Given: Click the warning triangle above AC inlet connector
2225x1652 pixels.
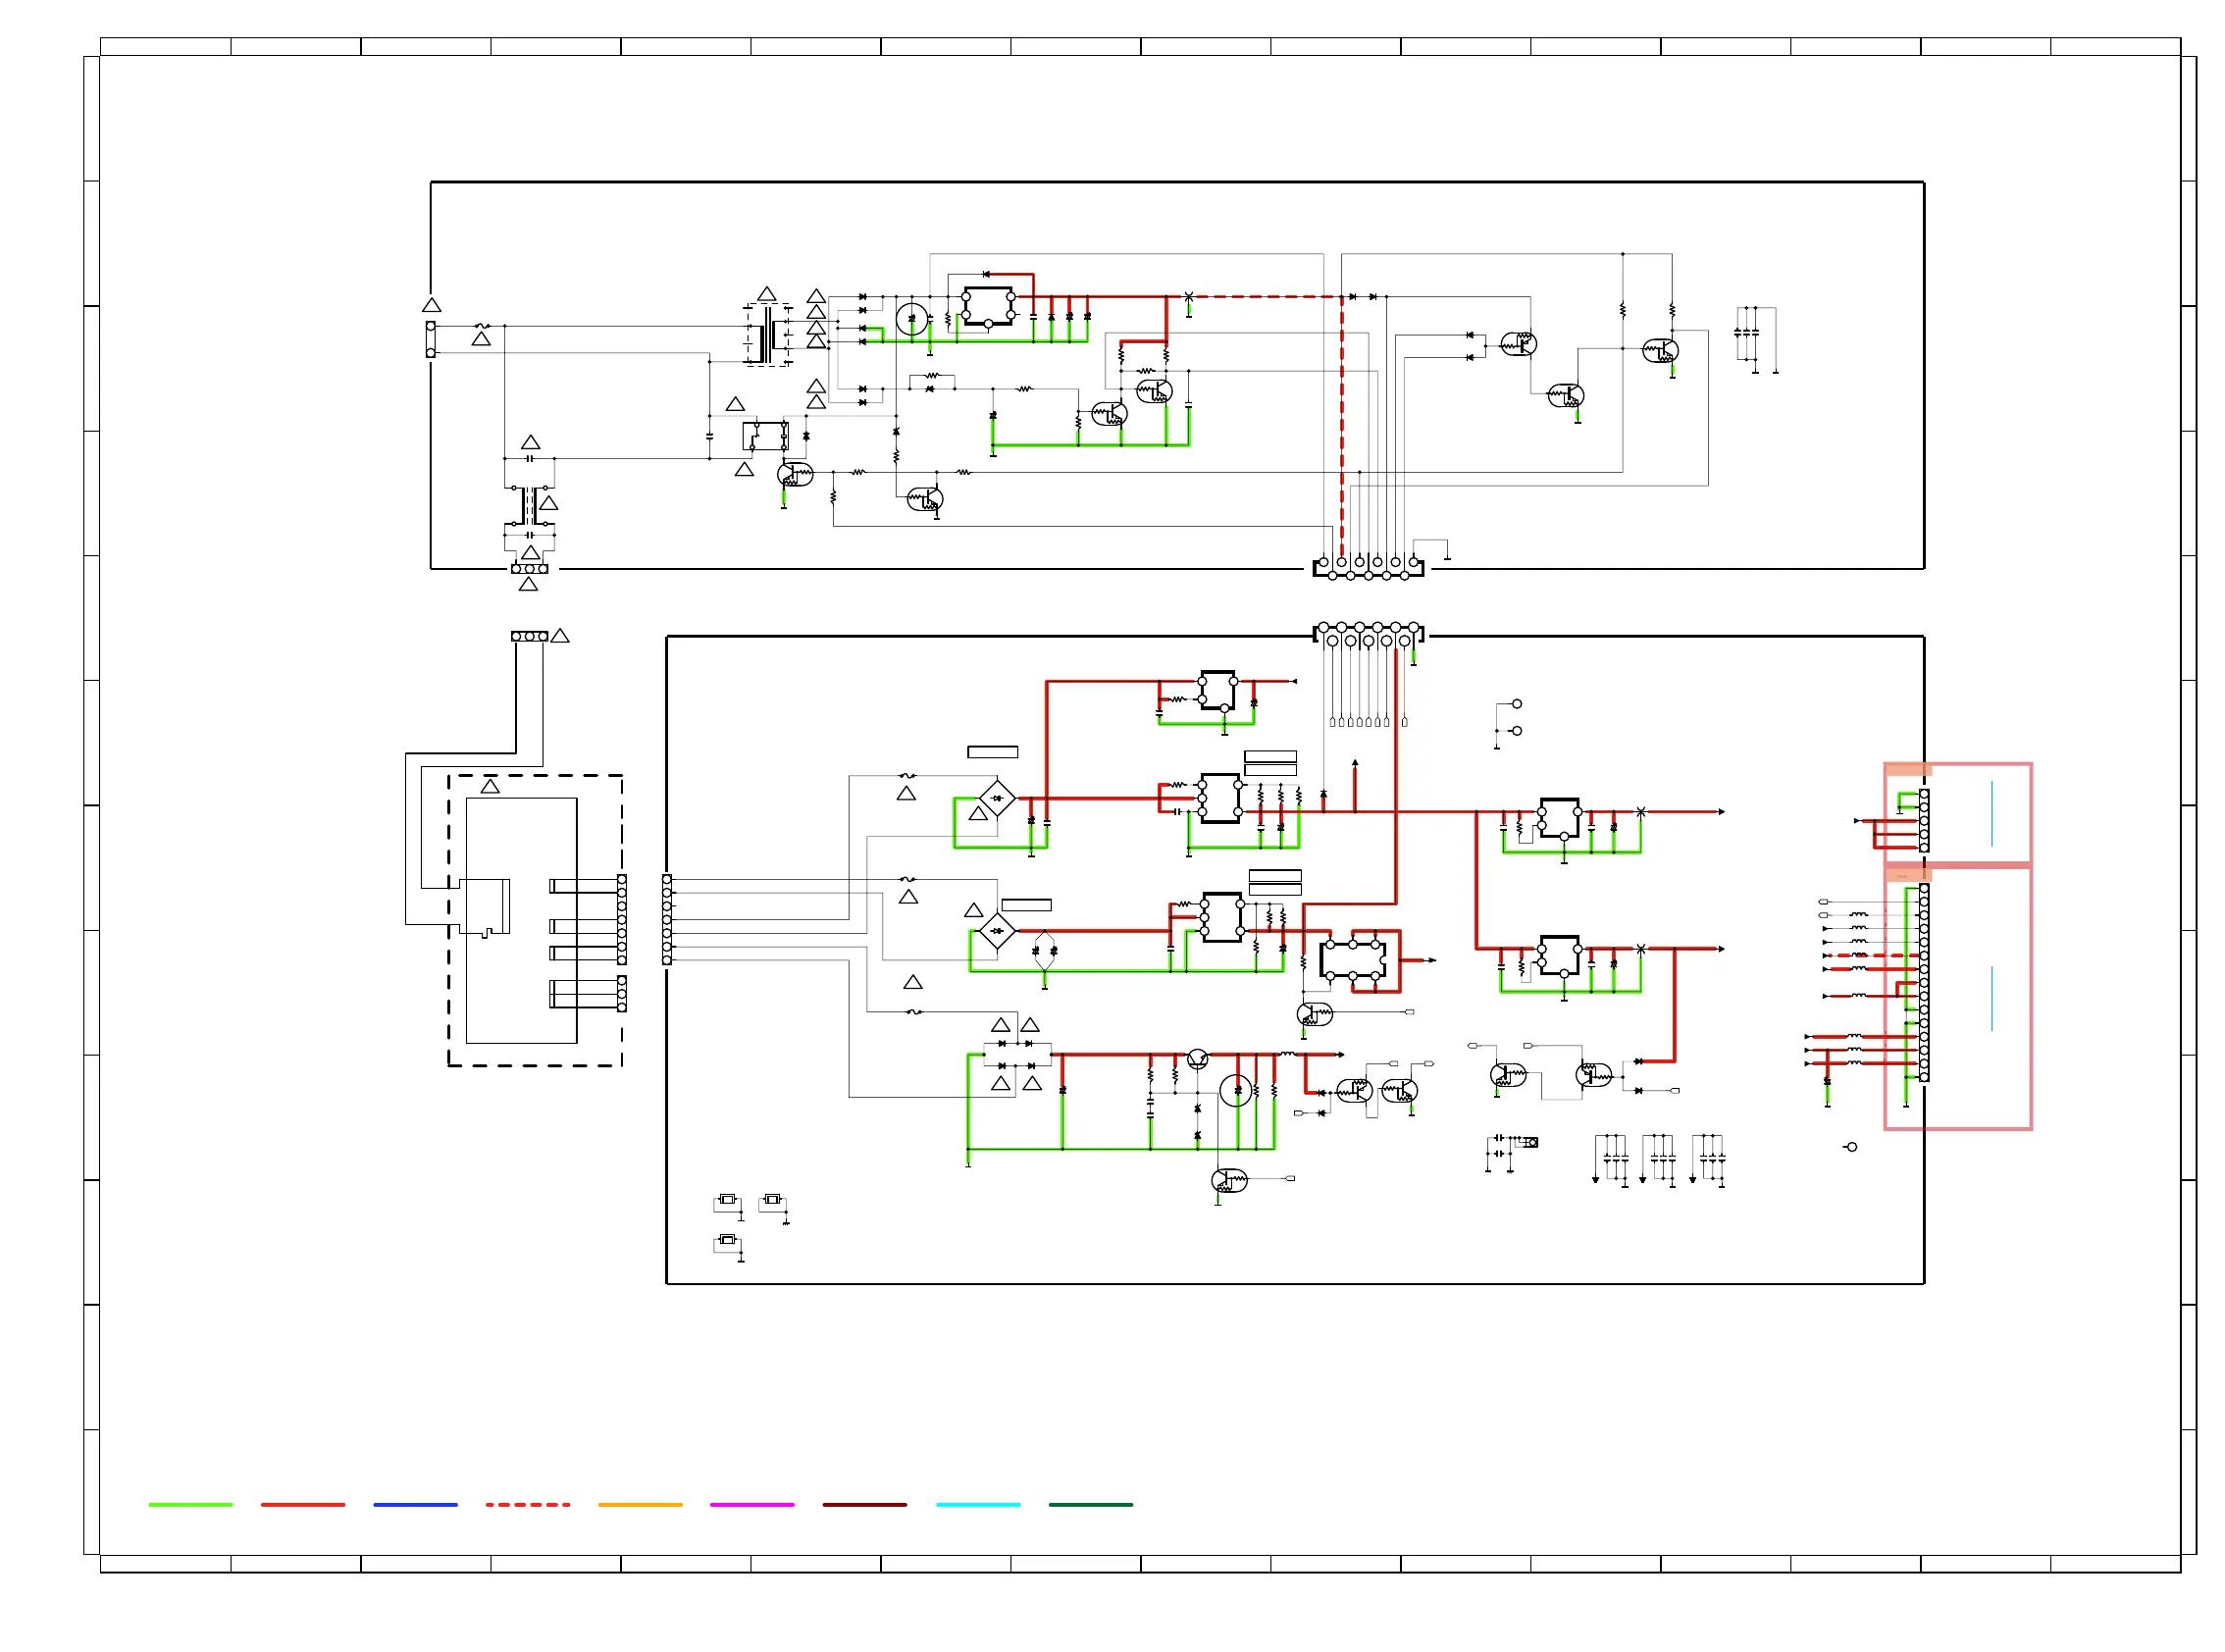Looking at the screenshot, I should (x=431, y=305).
